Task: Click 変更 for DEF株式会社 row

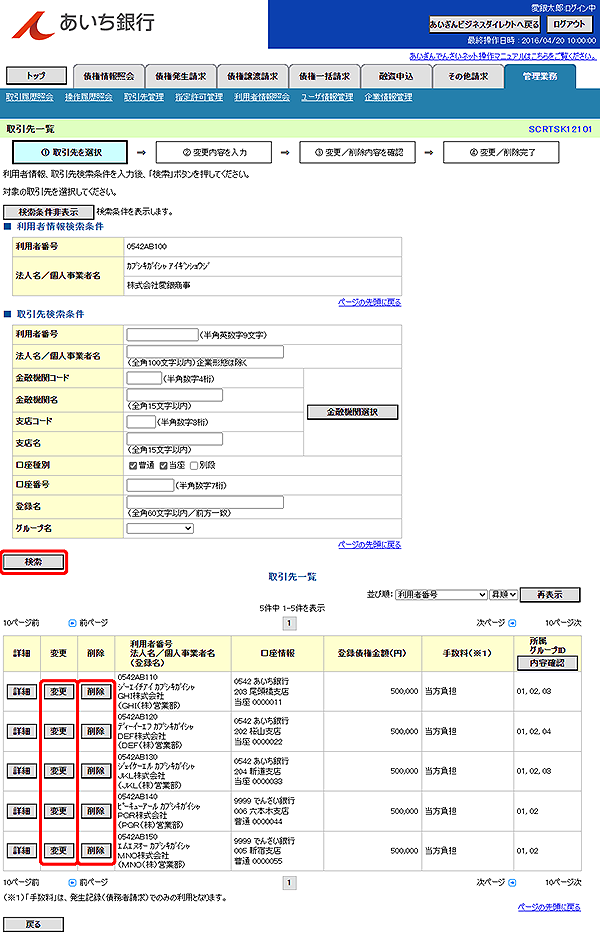Action: click(x=59, y=731)
